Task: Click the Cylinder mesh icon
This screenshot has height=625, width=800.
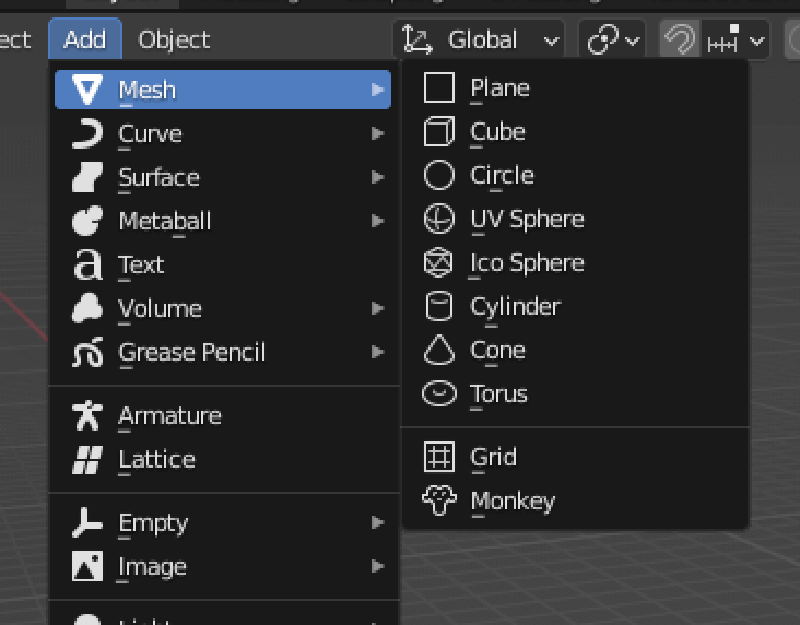Action: (x=439, y=307)
